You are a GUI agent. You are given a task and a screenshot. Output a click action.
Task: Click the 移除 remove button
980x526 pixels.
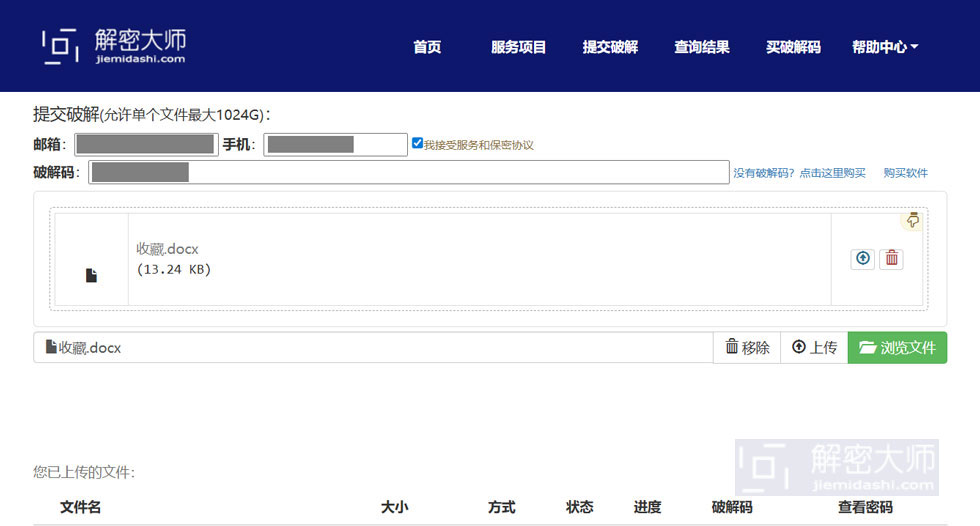pyautogui.click(x=747, y=347)
